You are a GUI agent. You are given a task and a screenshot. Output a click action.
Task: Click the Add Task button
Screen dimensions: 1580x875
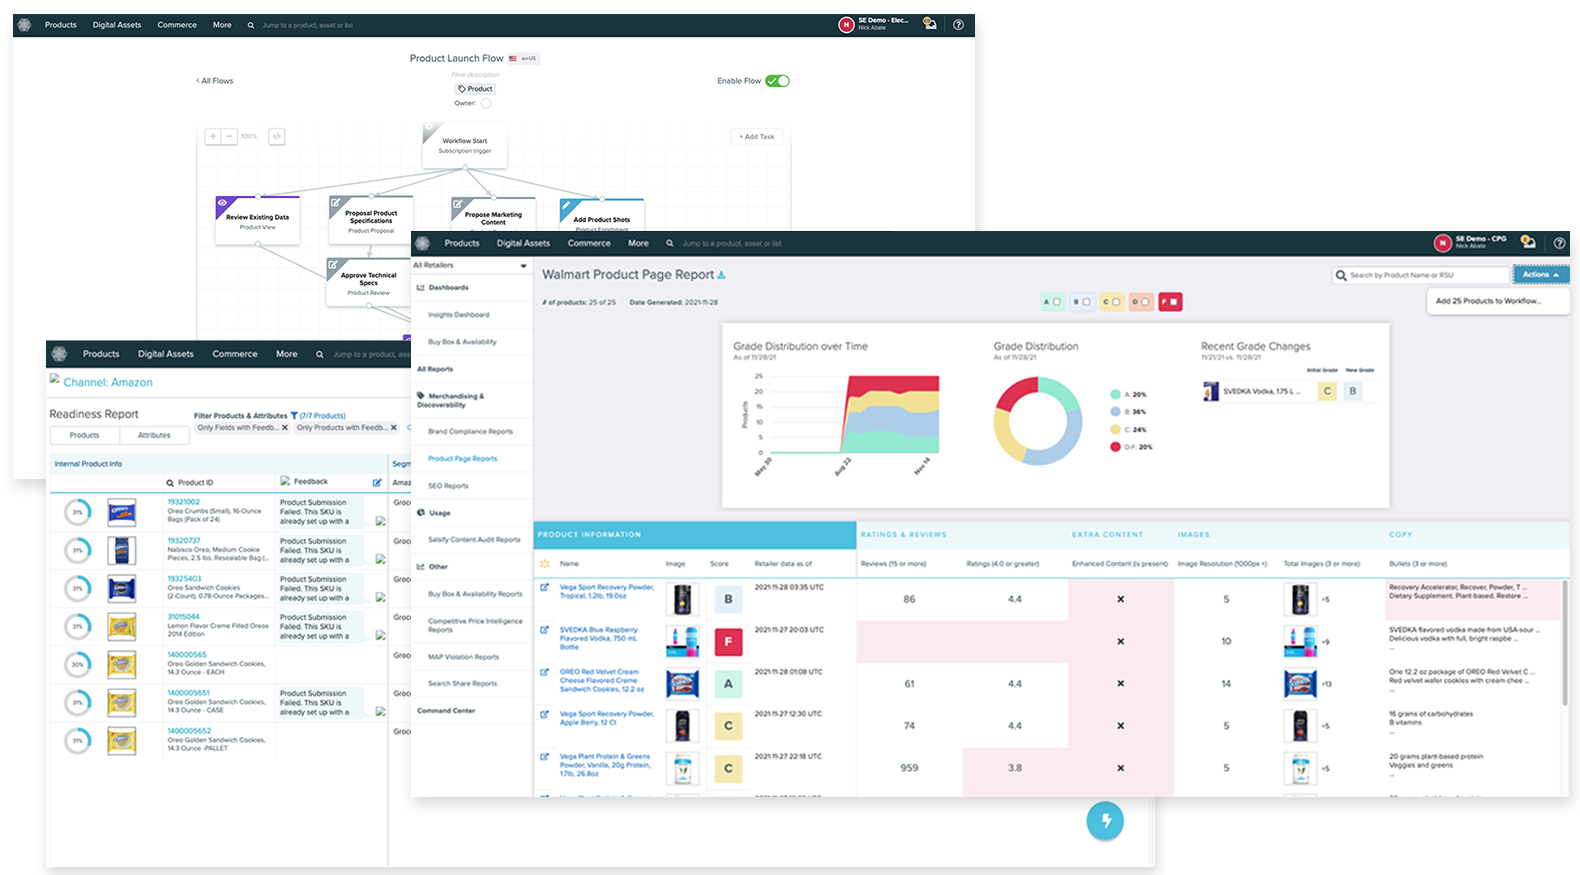click(x=757, y=136)
